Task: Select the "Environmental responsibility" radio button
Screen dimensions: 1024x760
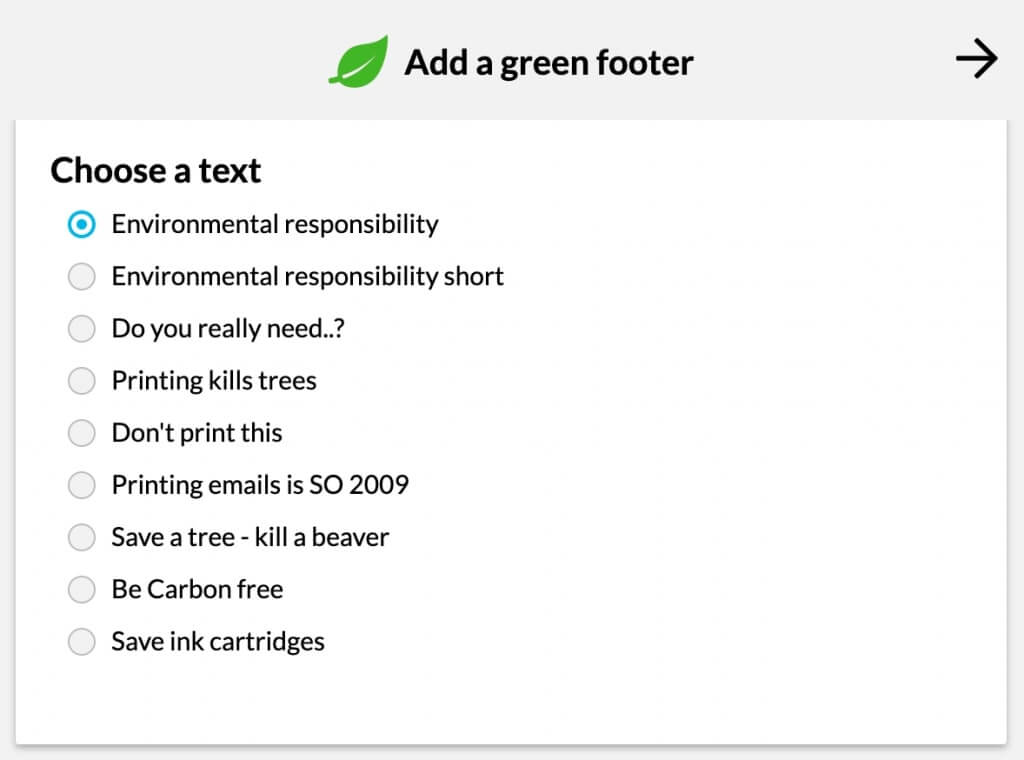Action: tap(81, 224)
